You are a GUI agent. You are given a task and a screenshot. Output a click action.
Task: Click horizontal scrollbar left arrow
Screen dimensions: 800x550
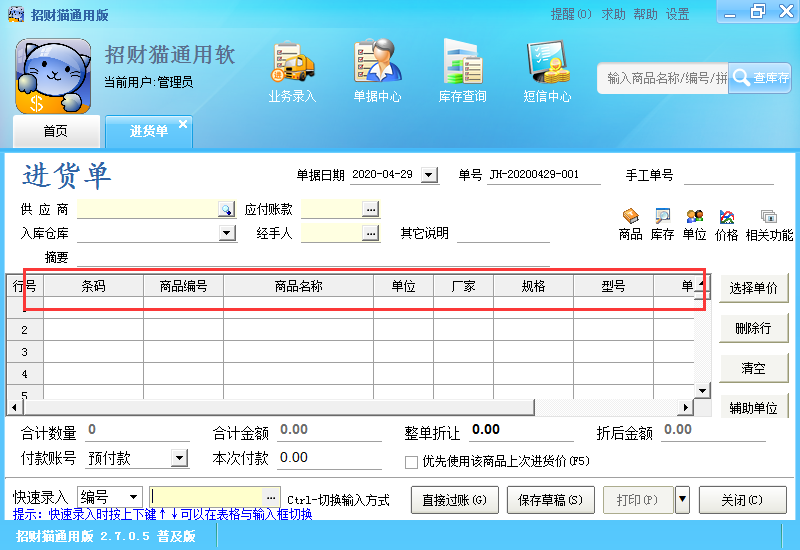coord(14,408)
